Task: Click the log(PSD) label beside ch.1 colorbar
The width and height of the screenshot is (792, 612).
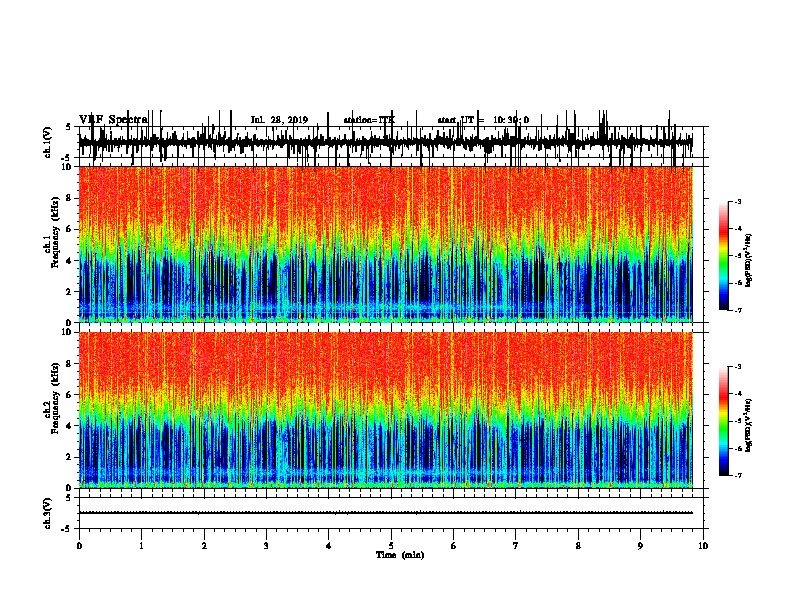Action: point(748,261)
